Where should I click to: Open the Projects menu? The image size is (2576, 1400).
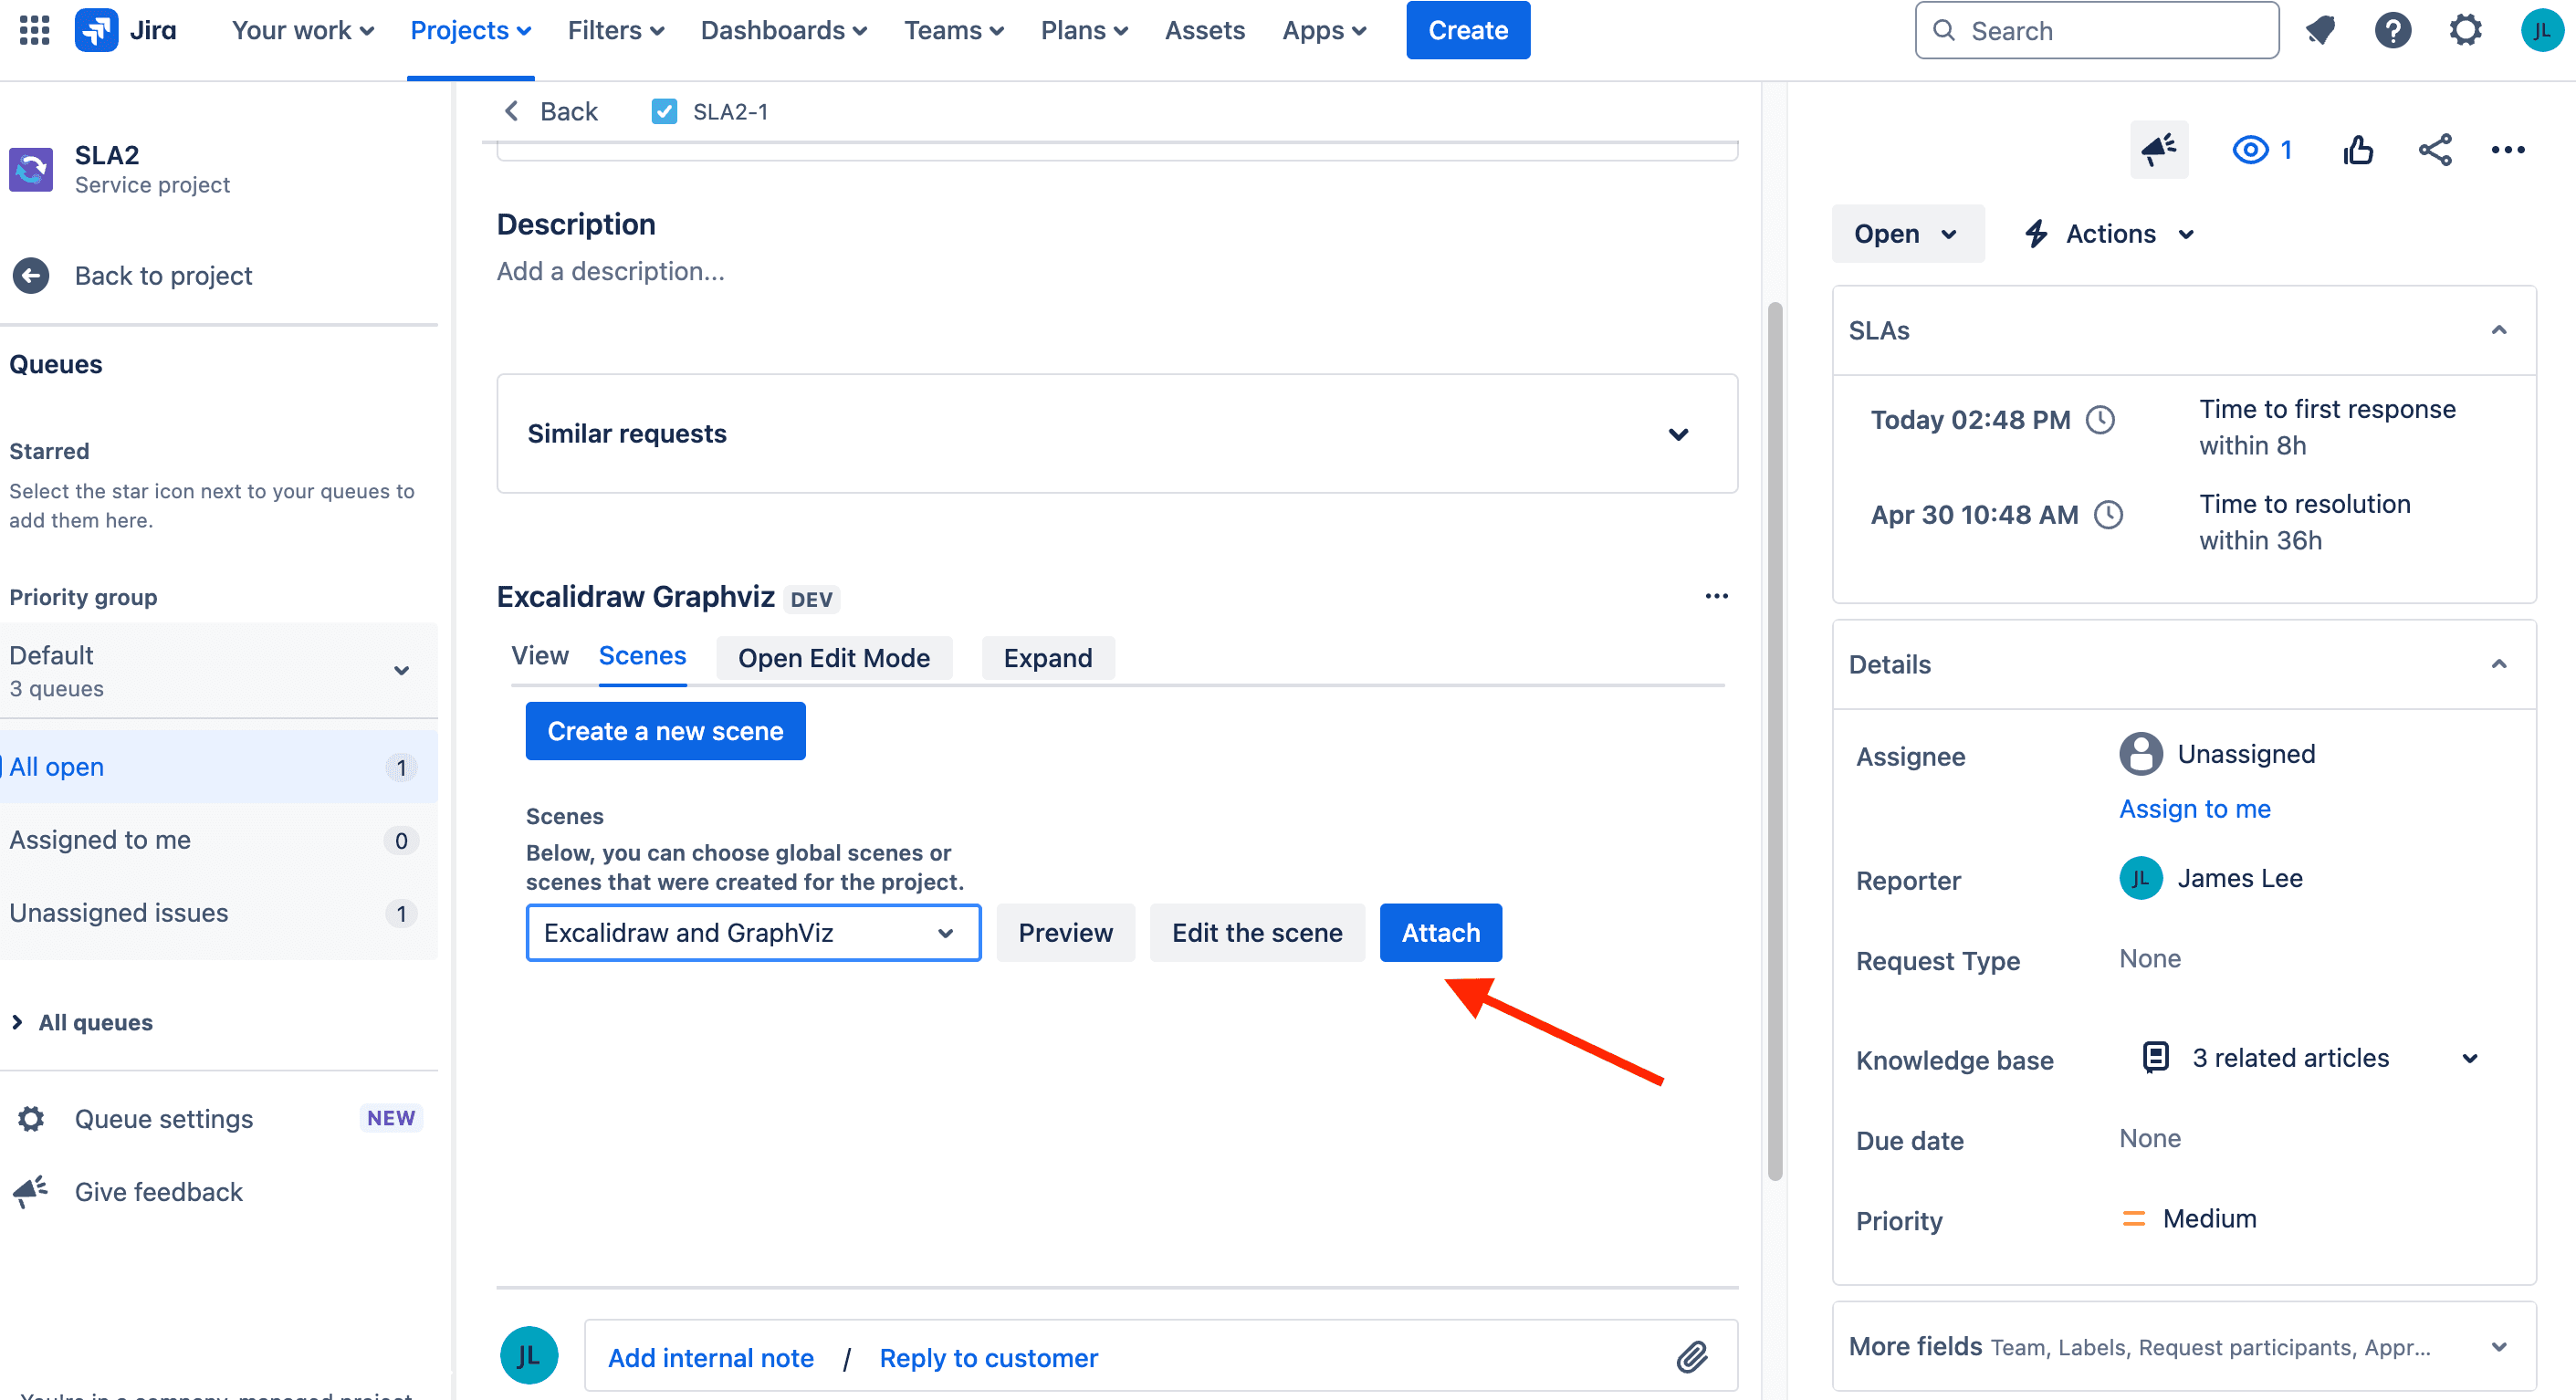(x=471, y=30)
